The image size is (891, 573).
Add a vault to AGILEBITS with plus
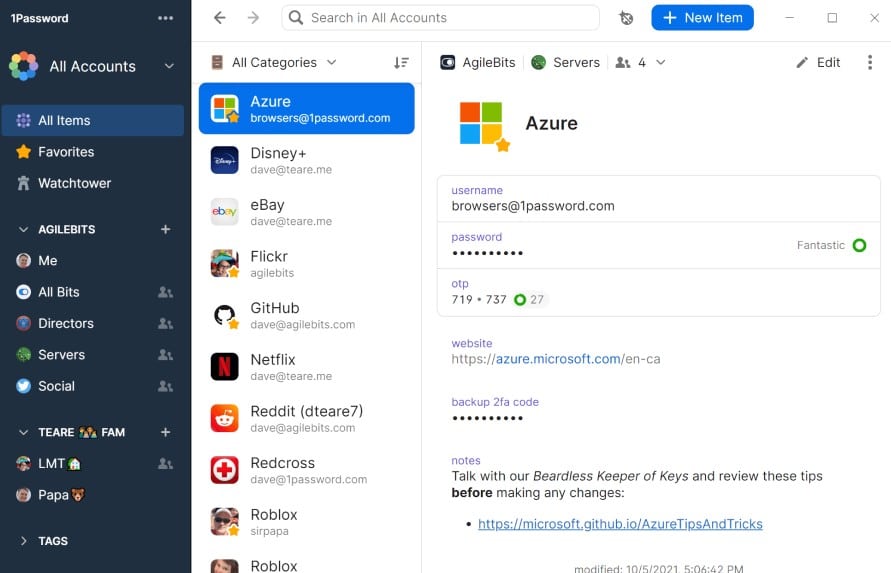coord(165,229)
